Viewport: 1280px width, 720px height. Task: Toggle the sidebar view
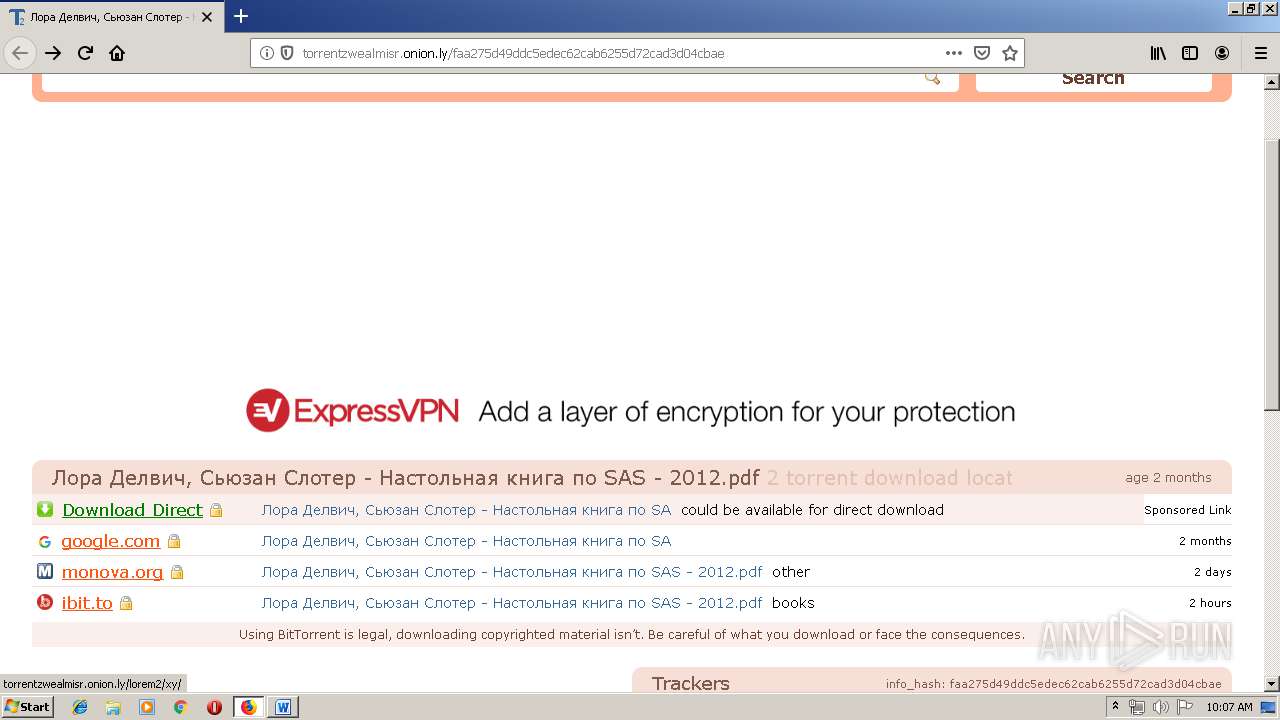point(1190,53)
